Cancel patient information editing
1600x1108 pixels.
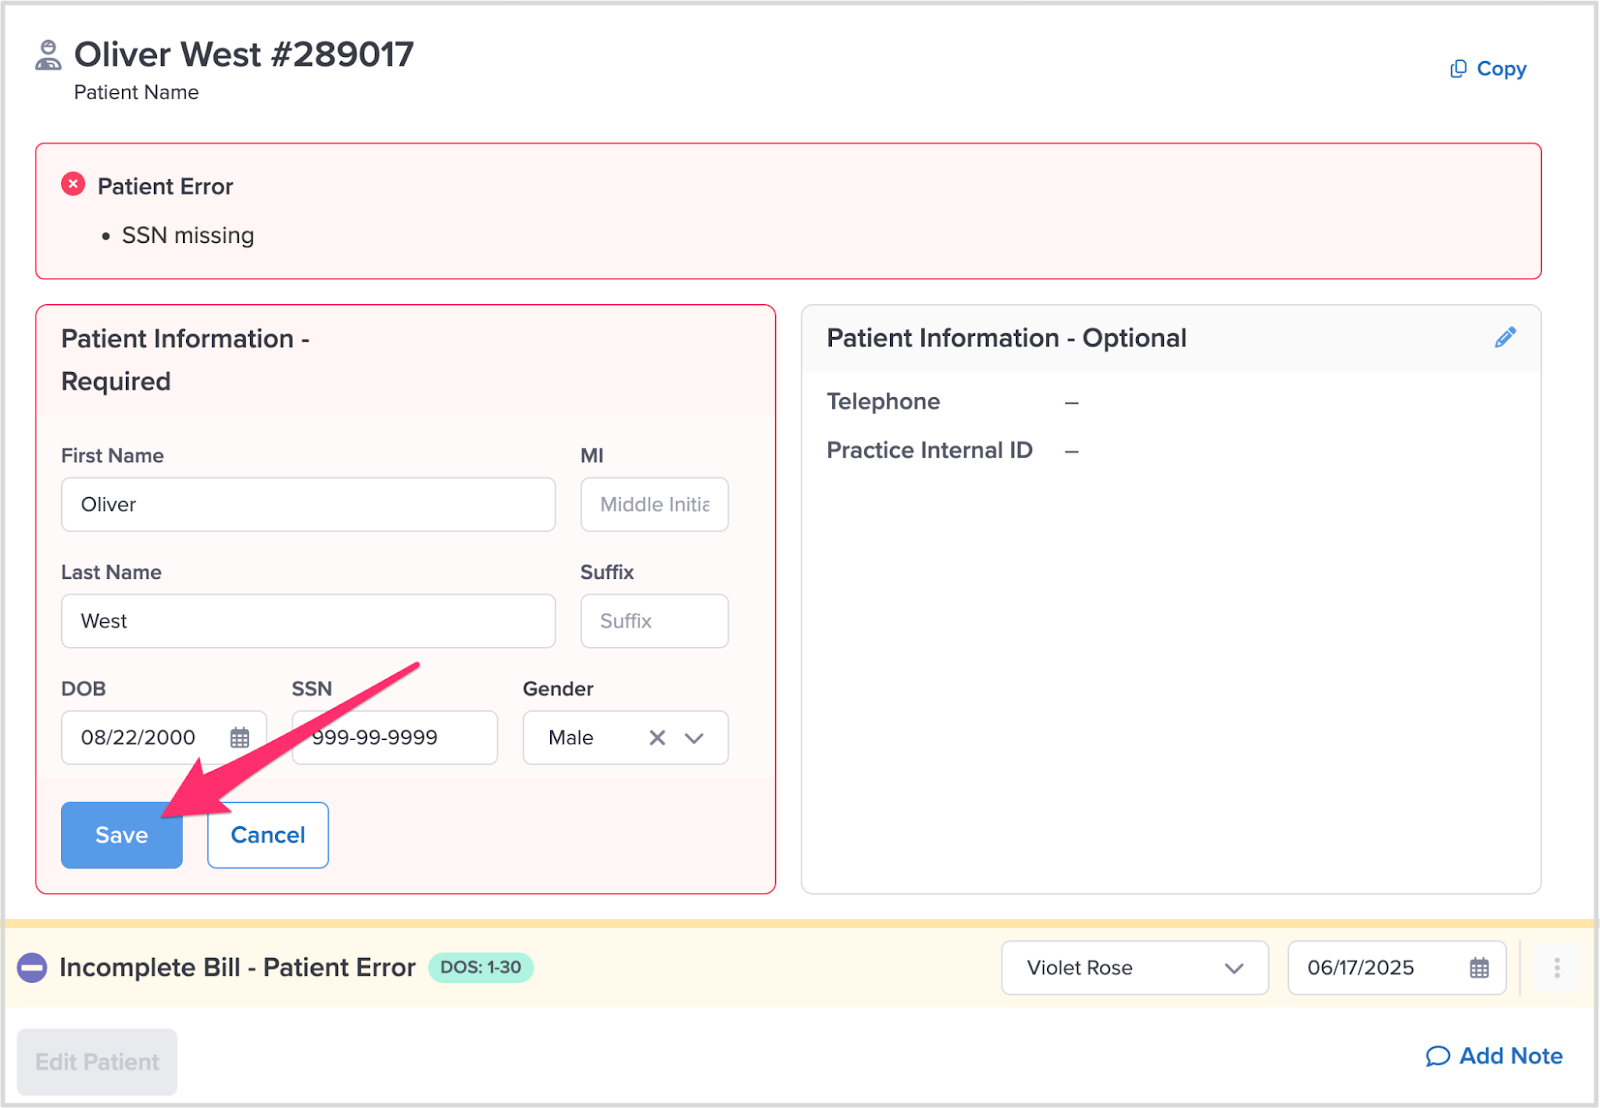click(x=268, y=835)
